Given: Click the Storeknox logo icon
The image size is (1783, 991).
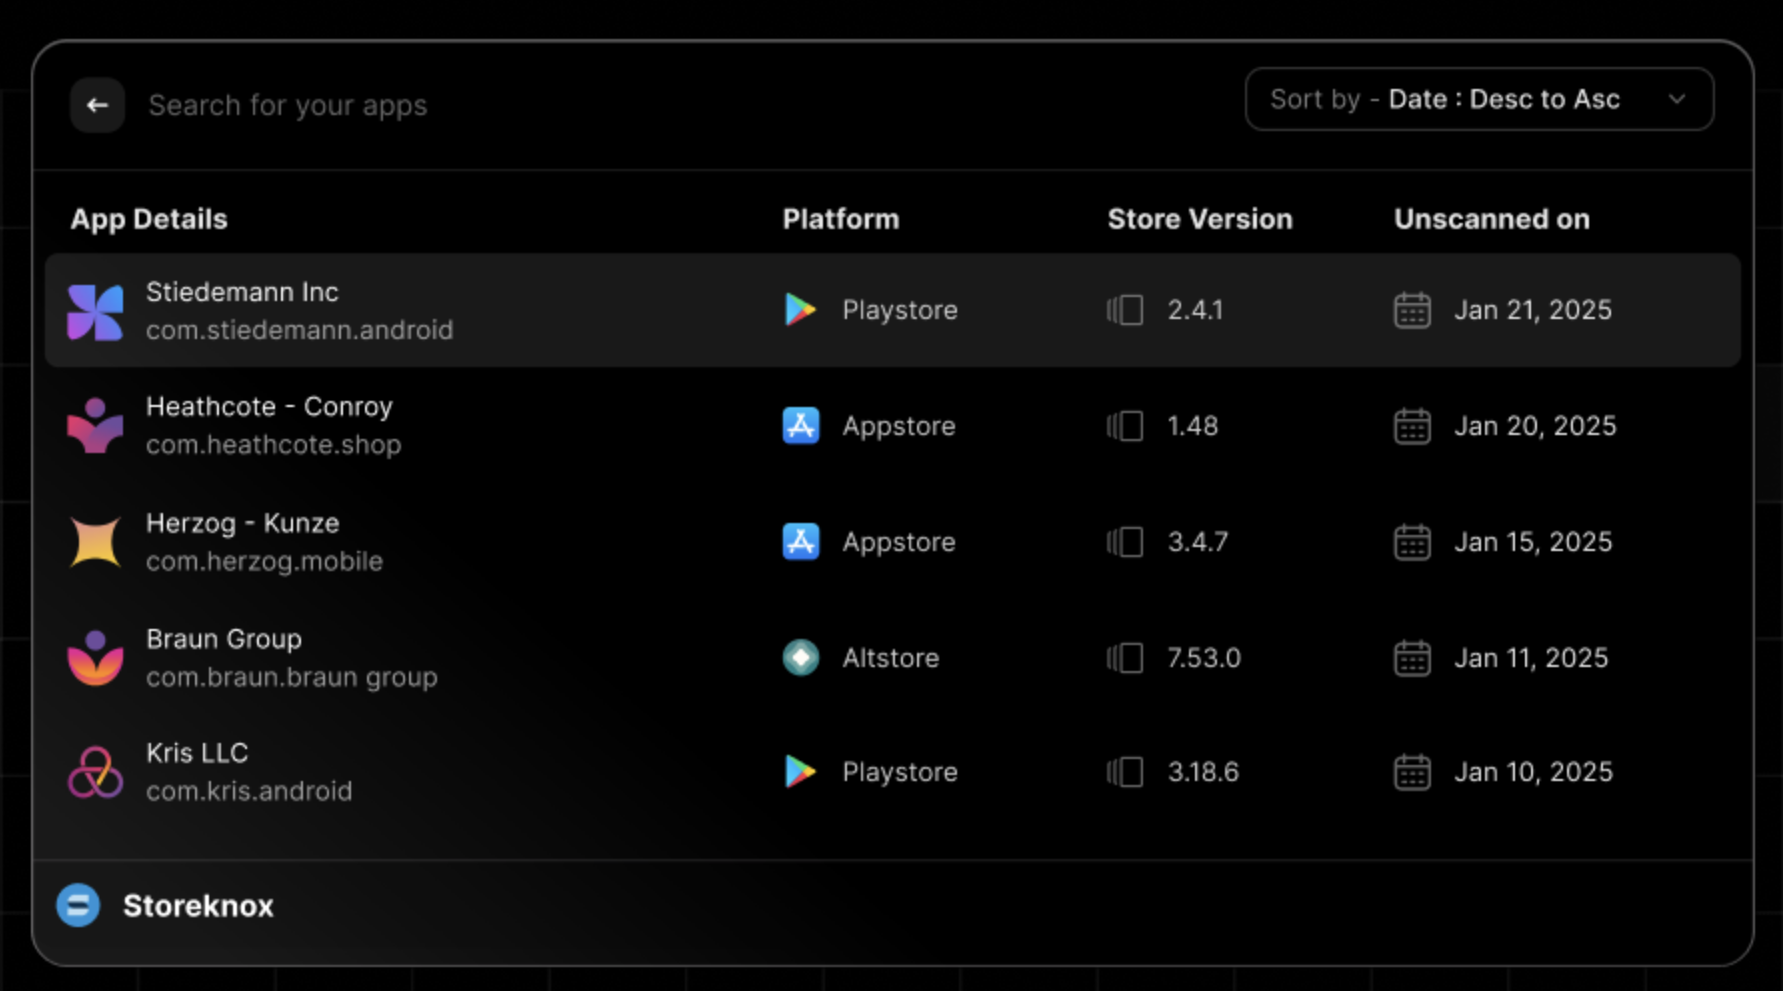Looking at the screenshot, I should pos(78,906).
